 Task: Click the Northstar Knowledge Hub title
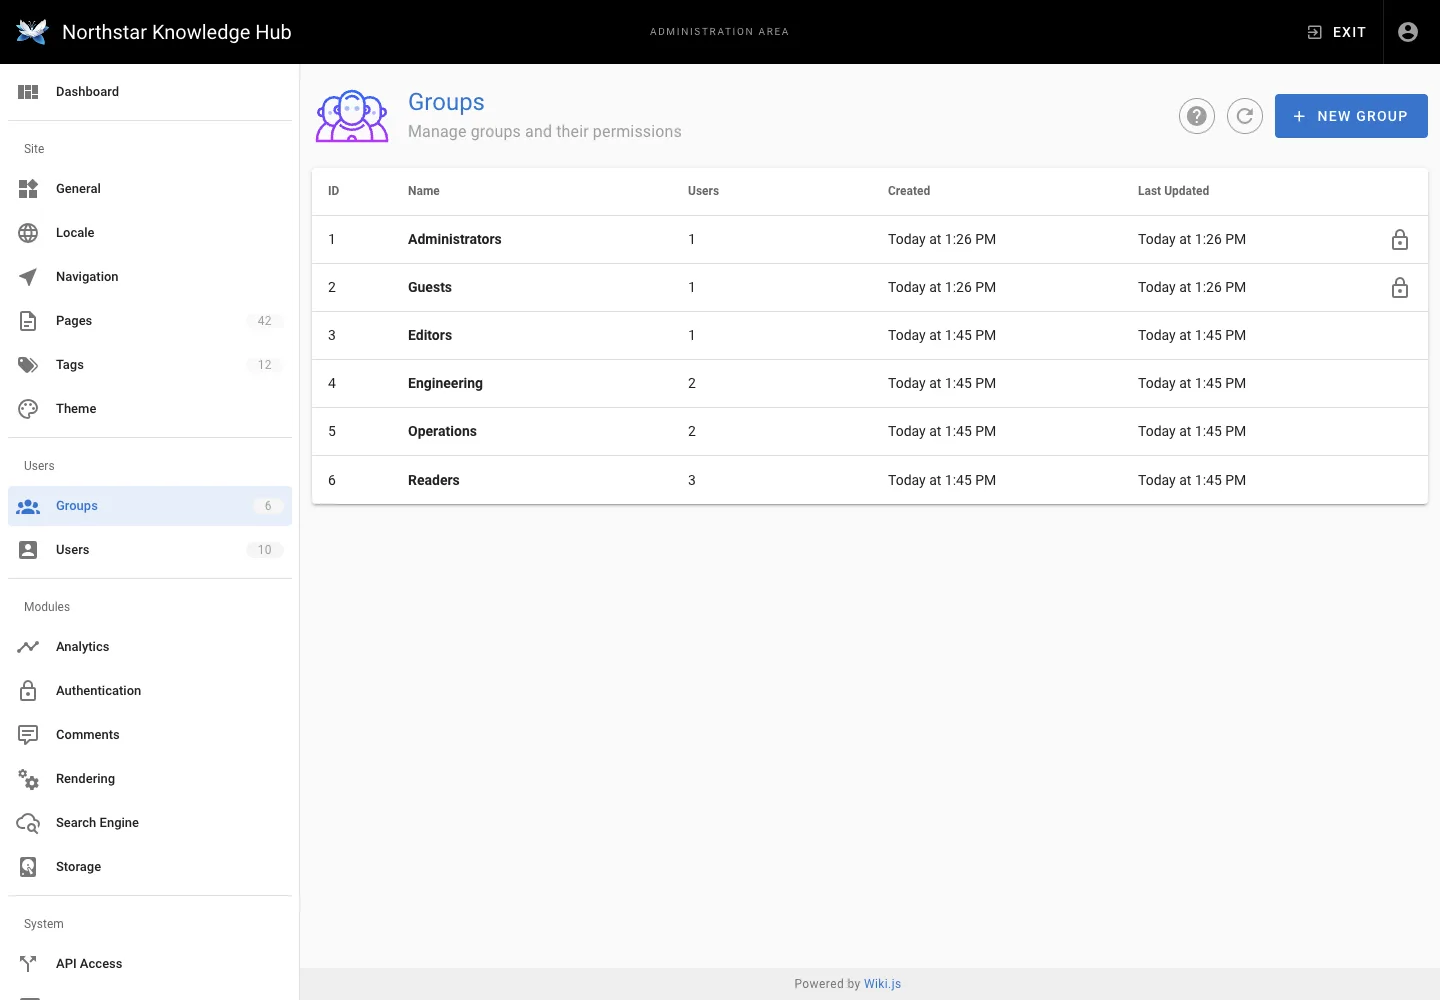pos(177,32)
